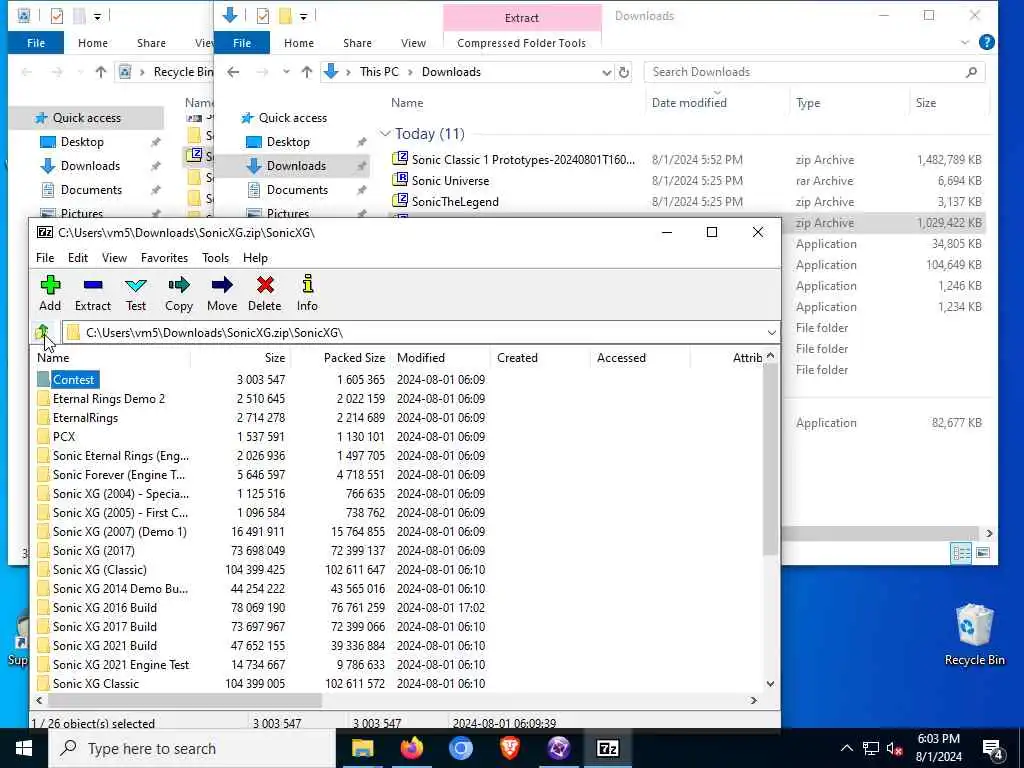Run Test on the archive in 7-Zip
This screenshot has height=768, width=1024.
(136, 293)
